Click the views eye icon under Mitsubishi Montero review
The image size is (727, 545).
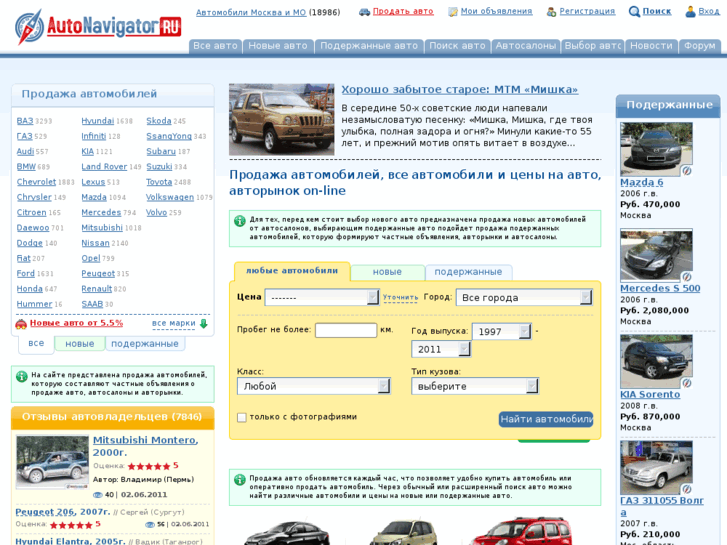click(x=97, y=495)
